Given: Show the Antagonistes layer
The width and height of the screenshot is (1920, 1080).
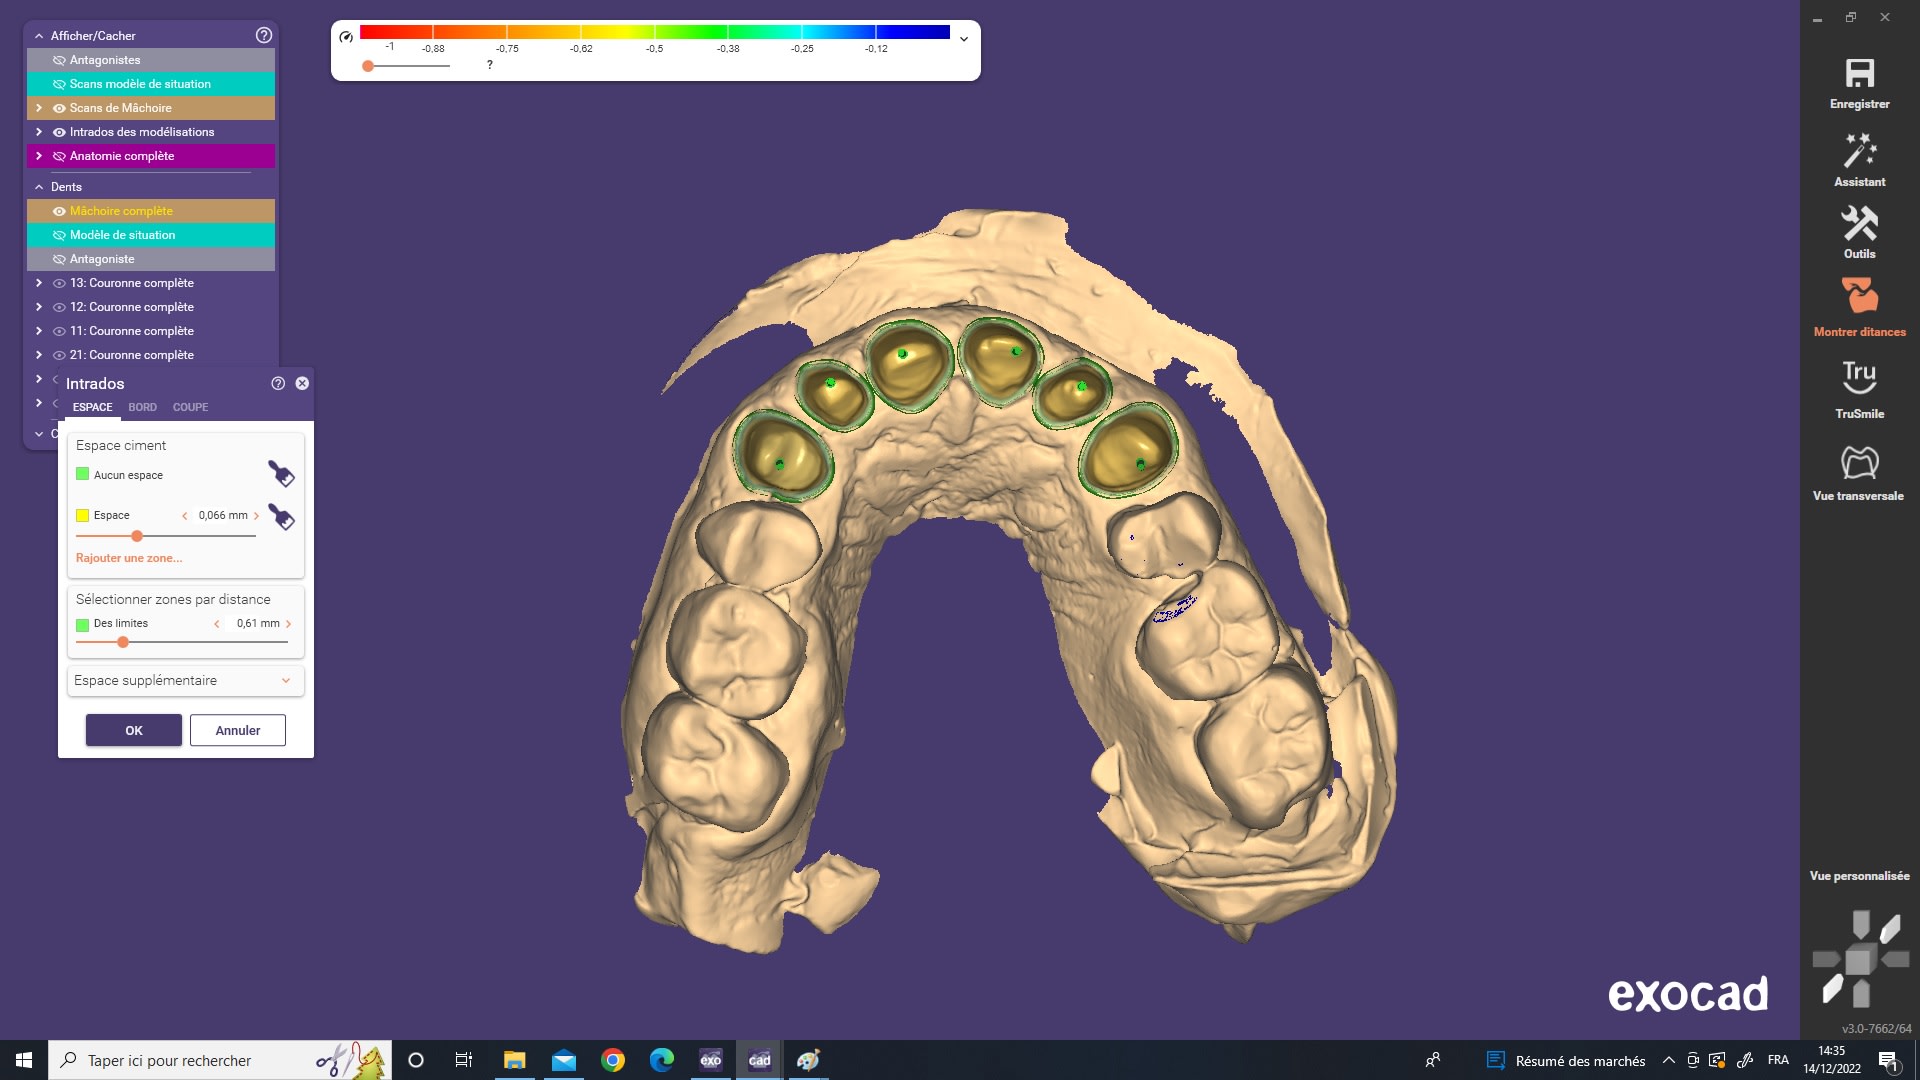Looking at the screenshot, I should coord(59,60).
